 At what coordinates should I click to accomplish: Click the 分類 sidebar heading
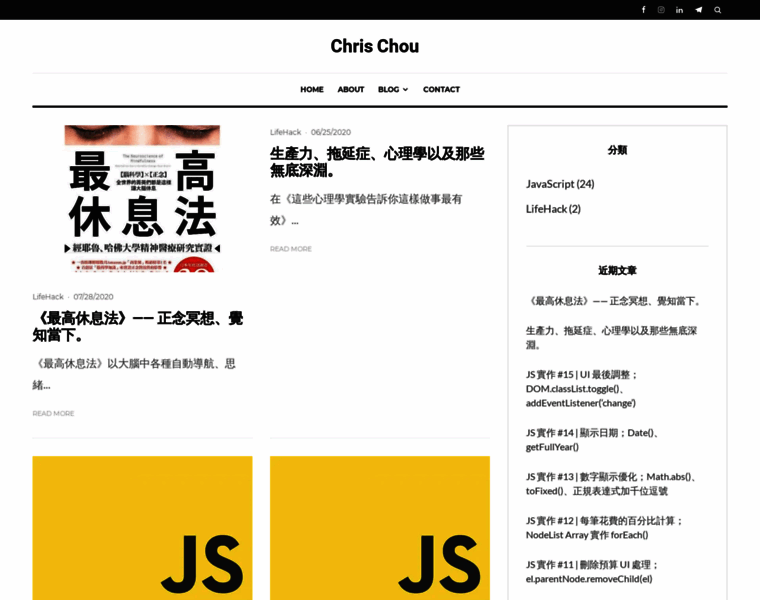click(617, 150)
